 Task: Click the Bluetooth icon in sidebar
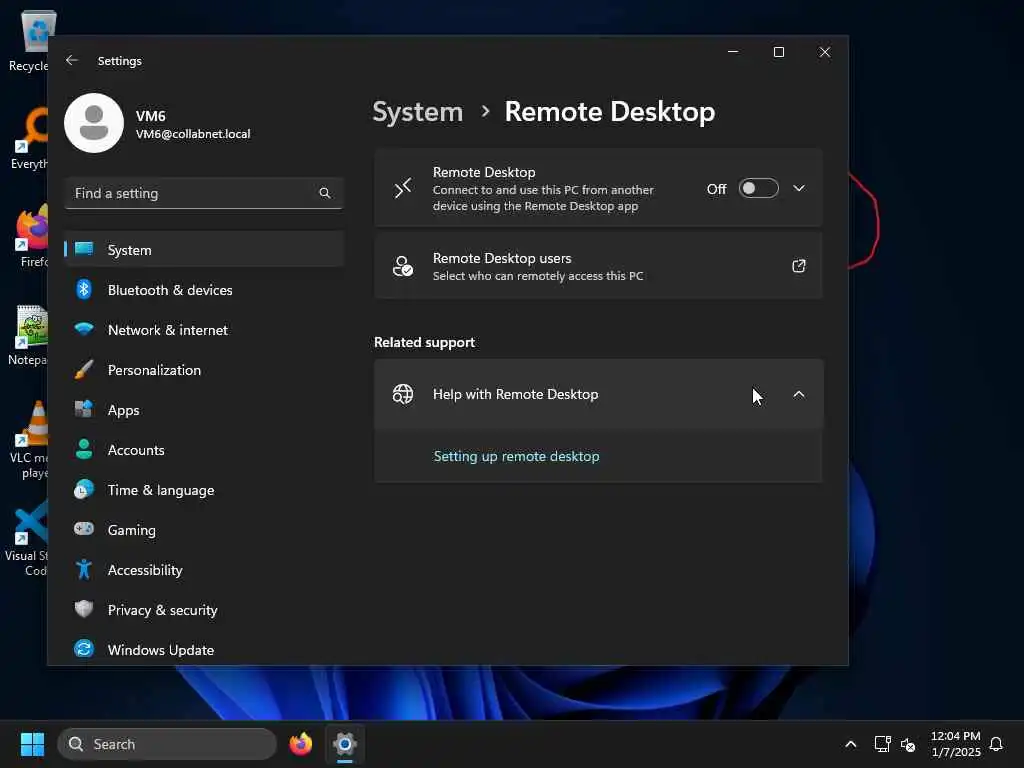tap(84, 289)
